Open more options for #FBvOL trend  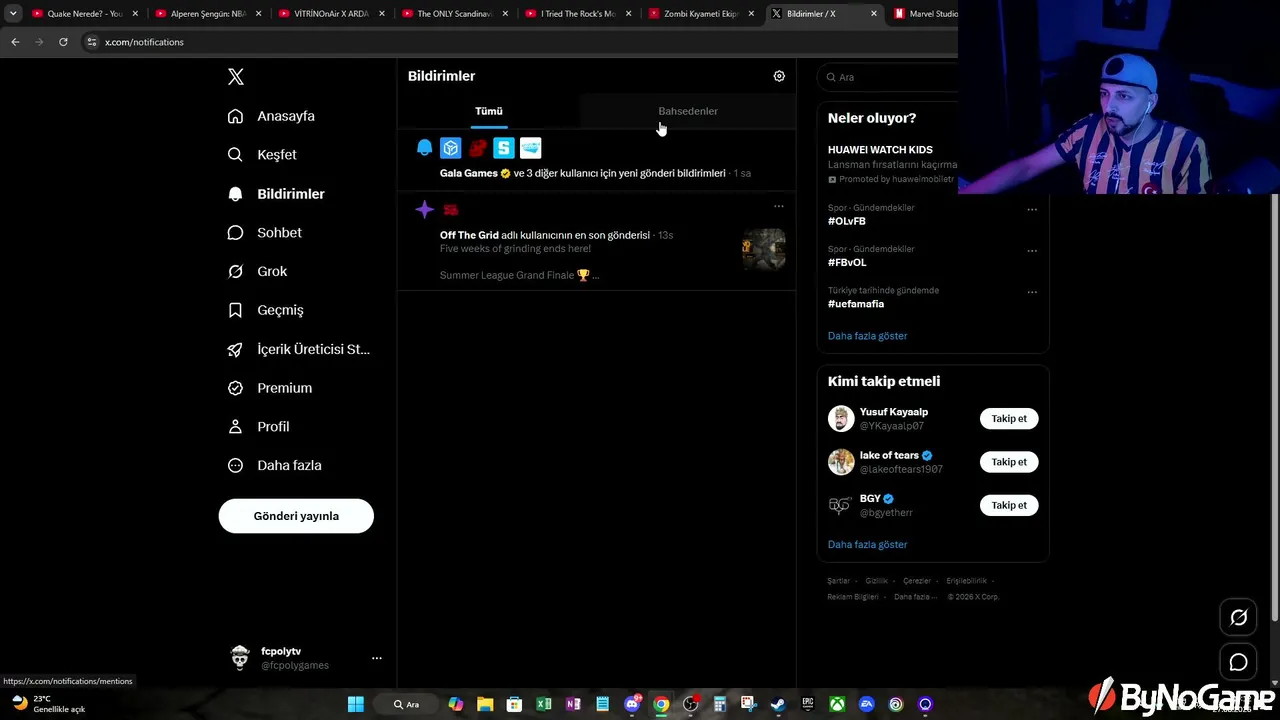(1032, 251)
